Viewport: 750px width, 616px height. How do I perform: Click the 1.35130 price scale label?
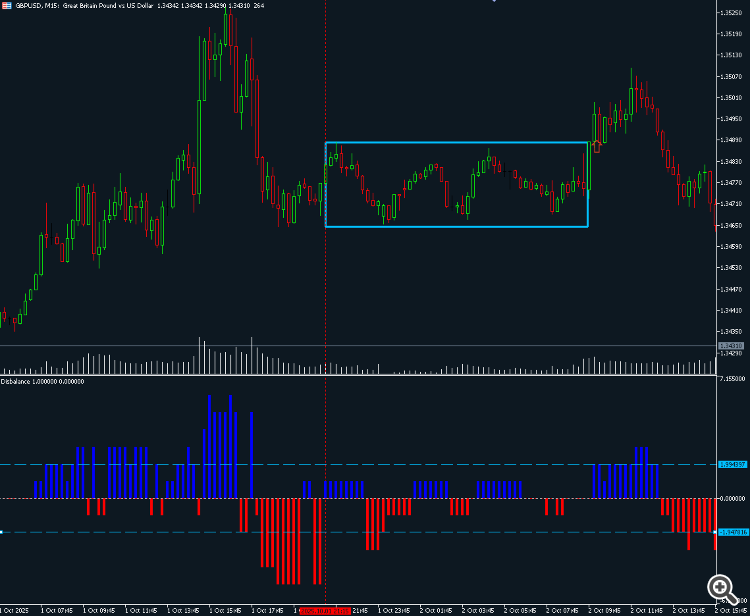[731, 55]
